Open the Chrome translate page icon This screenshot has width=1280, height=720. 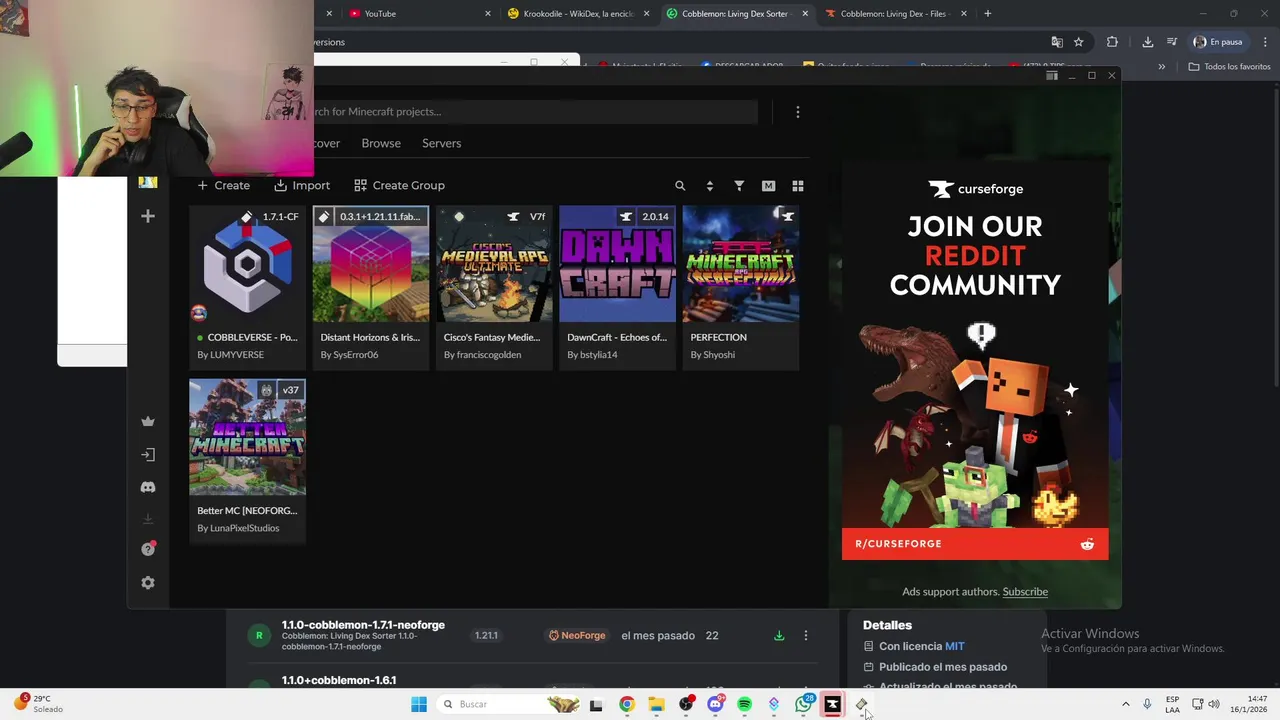tap(1057, 42)
